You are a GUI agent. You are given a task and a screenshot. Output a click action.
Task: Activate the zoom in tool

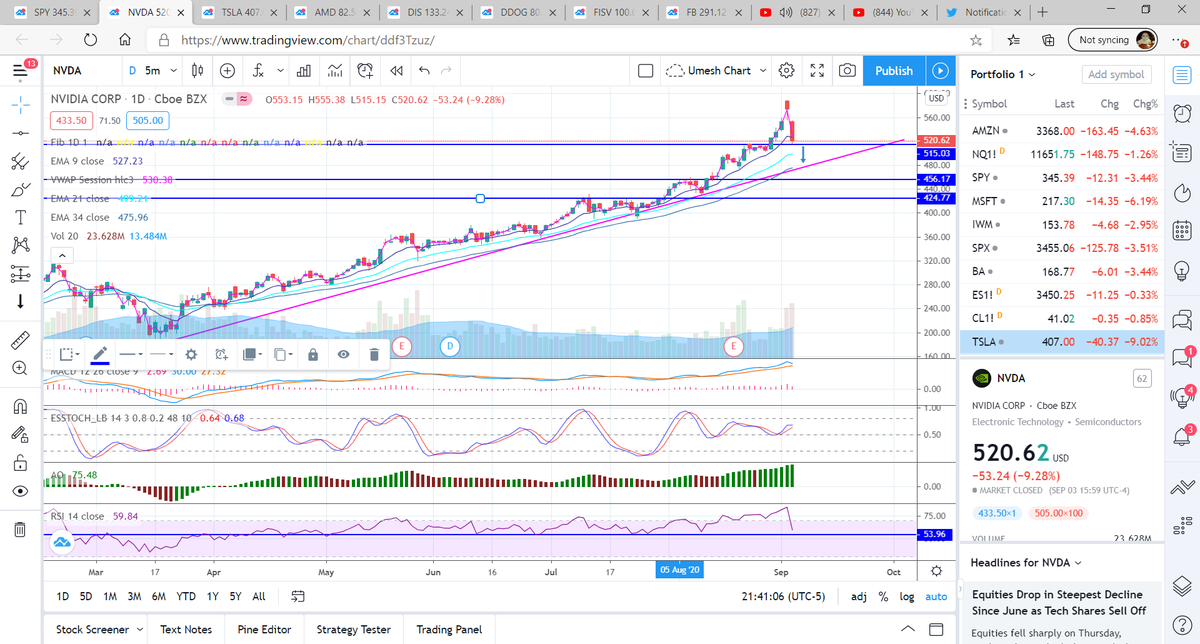pos(20,367)
